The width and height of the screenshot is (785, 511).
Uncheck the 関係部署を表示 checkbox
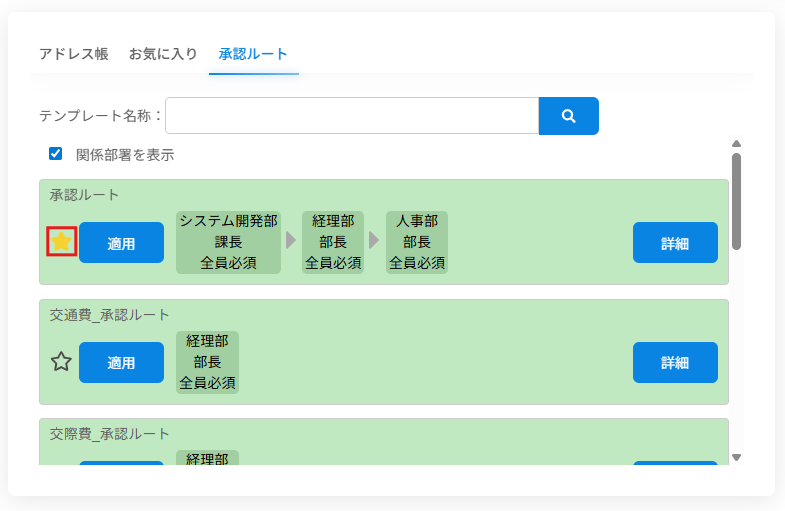click(56, 154)
